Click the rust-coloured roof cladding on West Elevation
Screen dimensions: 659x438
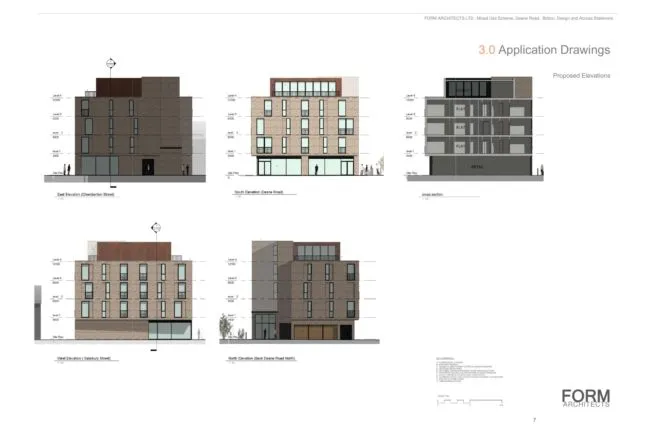click(134, 251)
